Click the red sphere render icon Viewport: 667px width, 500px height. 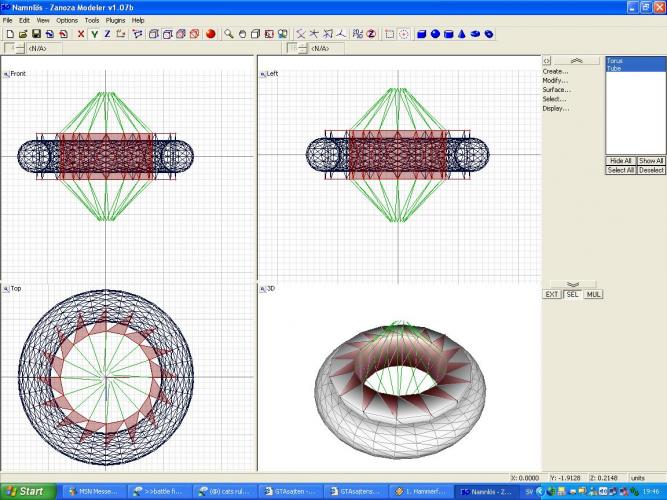pos(211,33)
